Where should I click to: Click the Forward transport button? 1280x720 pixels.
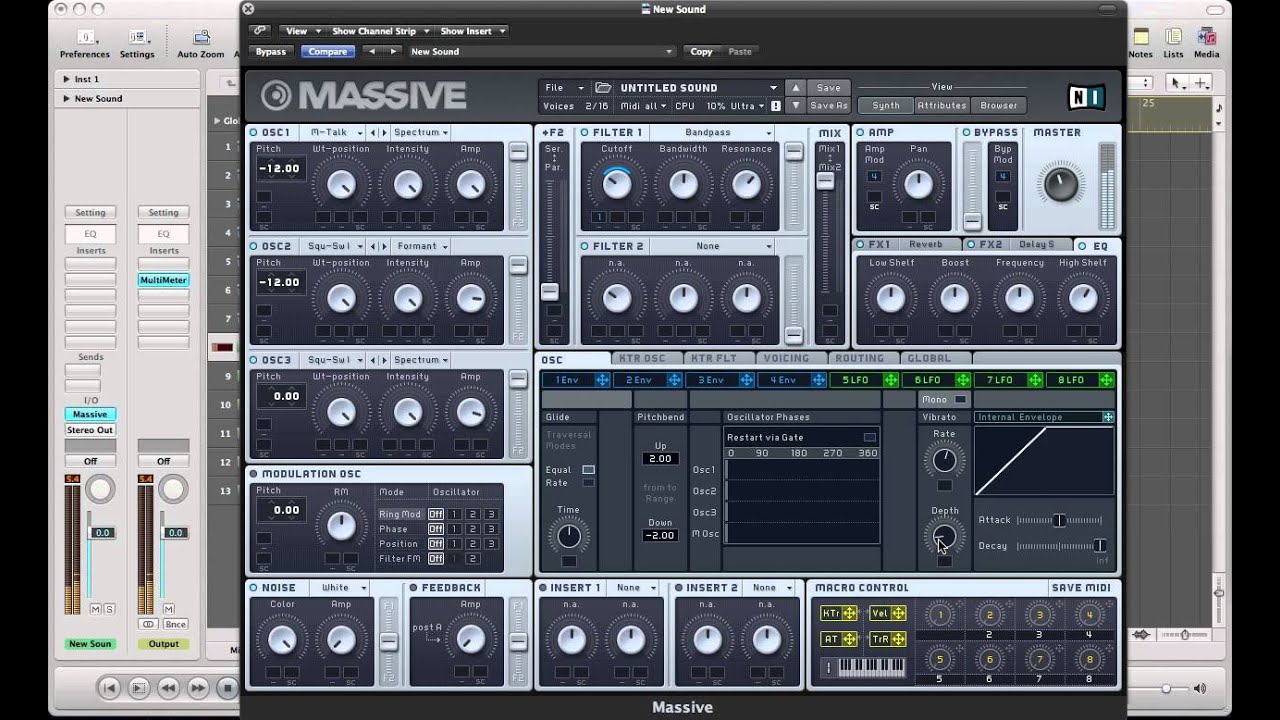198,688
